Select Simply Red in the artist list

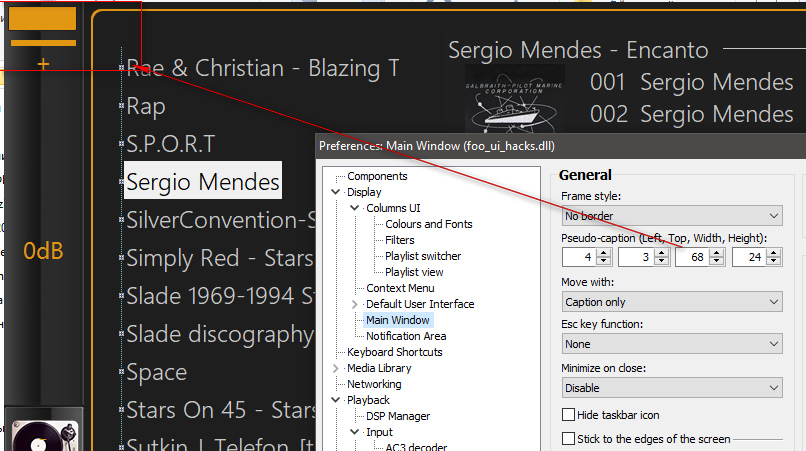click(219, 258)
